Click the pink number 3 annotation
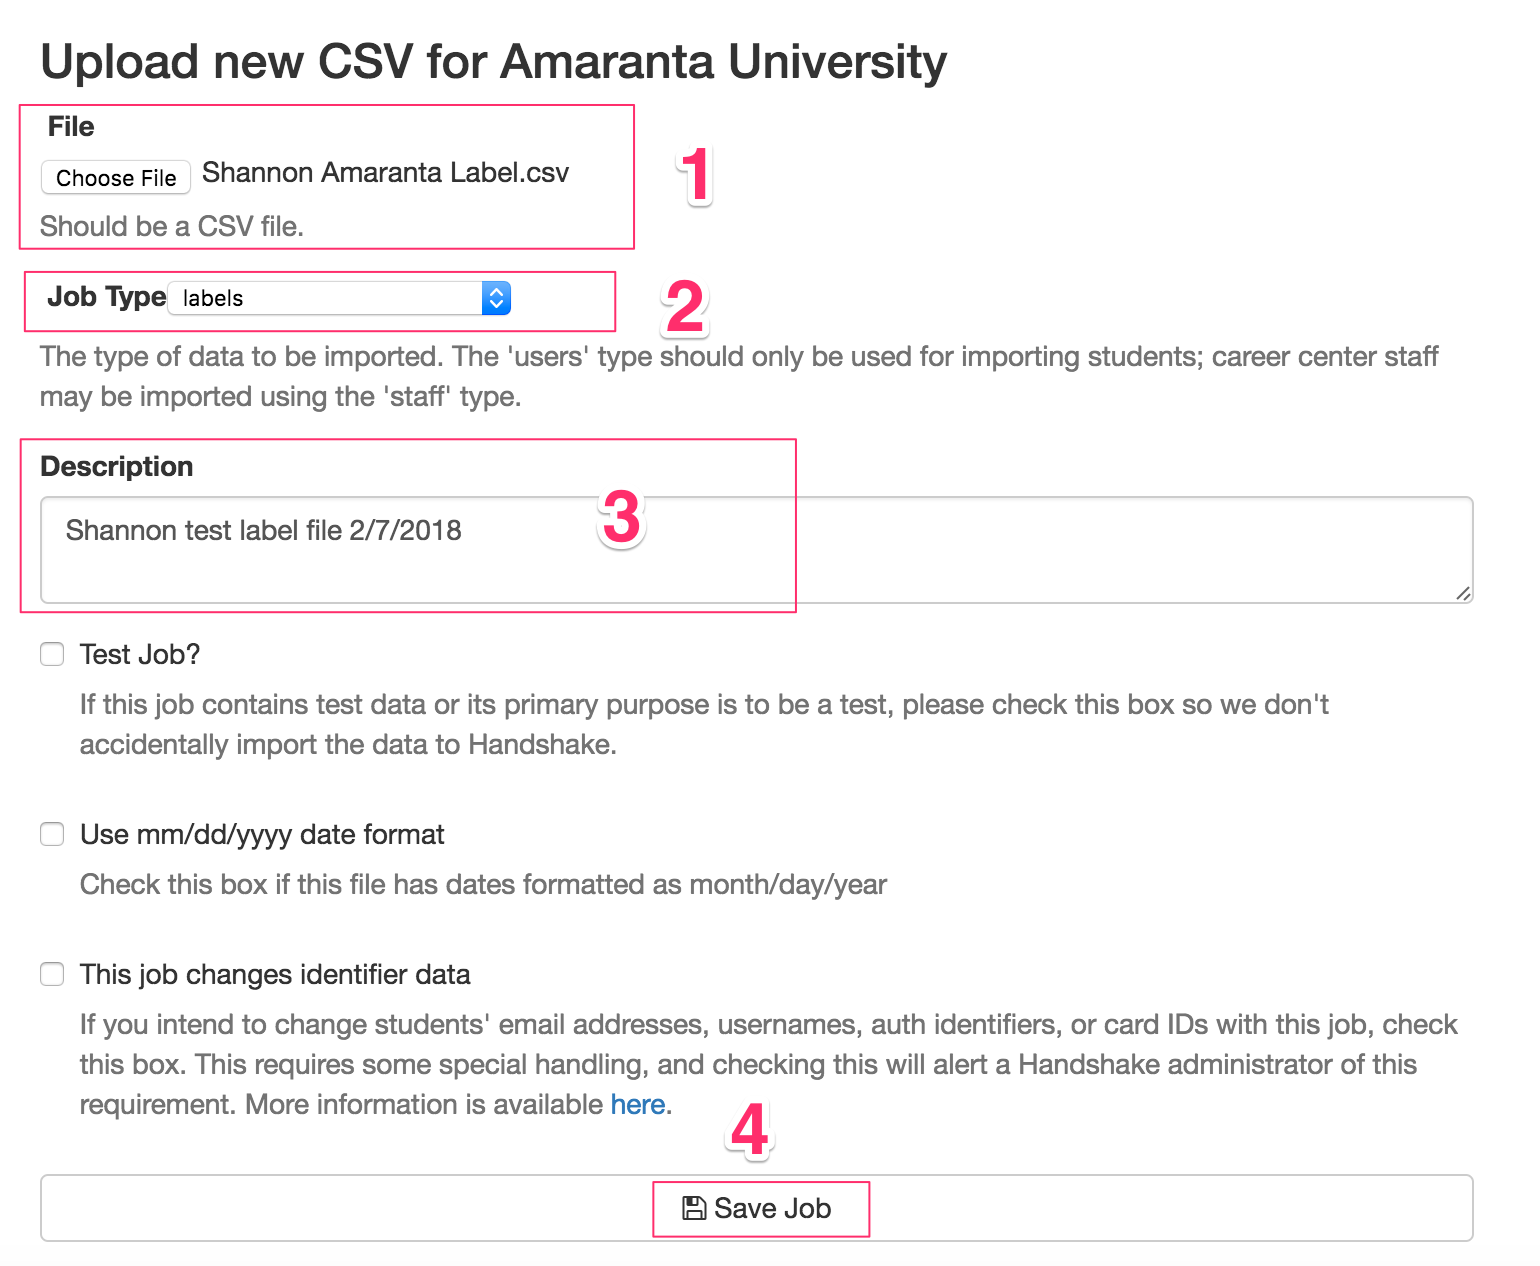1540x1266 pixels. click(621, 518)
